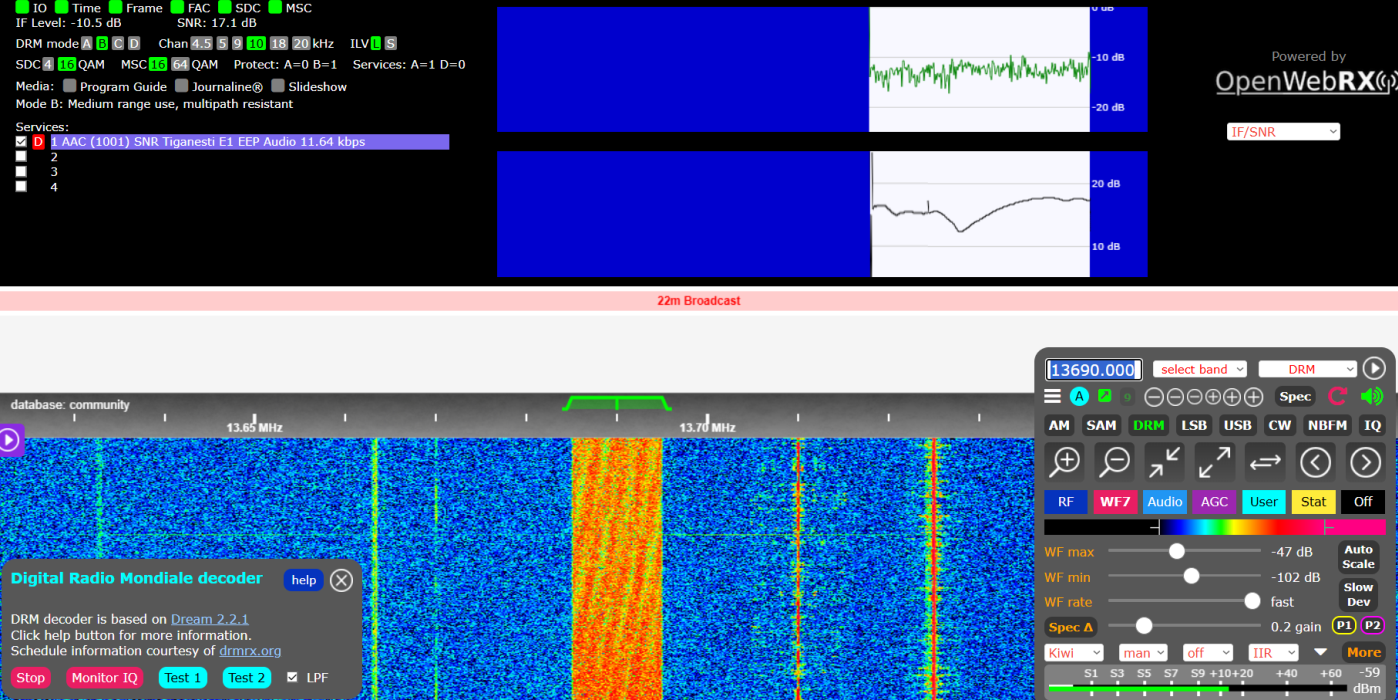Switch to the WF7 tab
The height and width of the screenshot is (700, 1398).
click(1115, 501)
